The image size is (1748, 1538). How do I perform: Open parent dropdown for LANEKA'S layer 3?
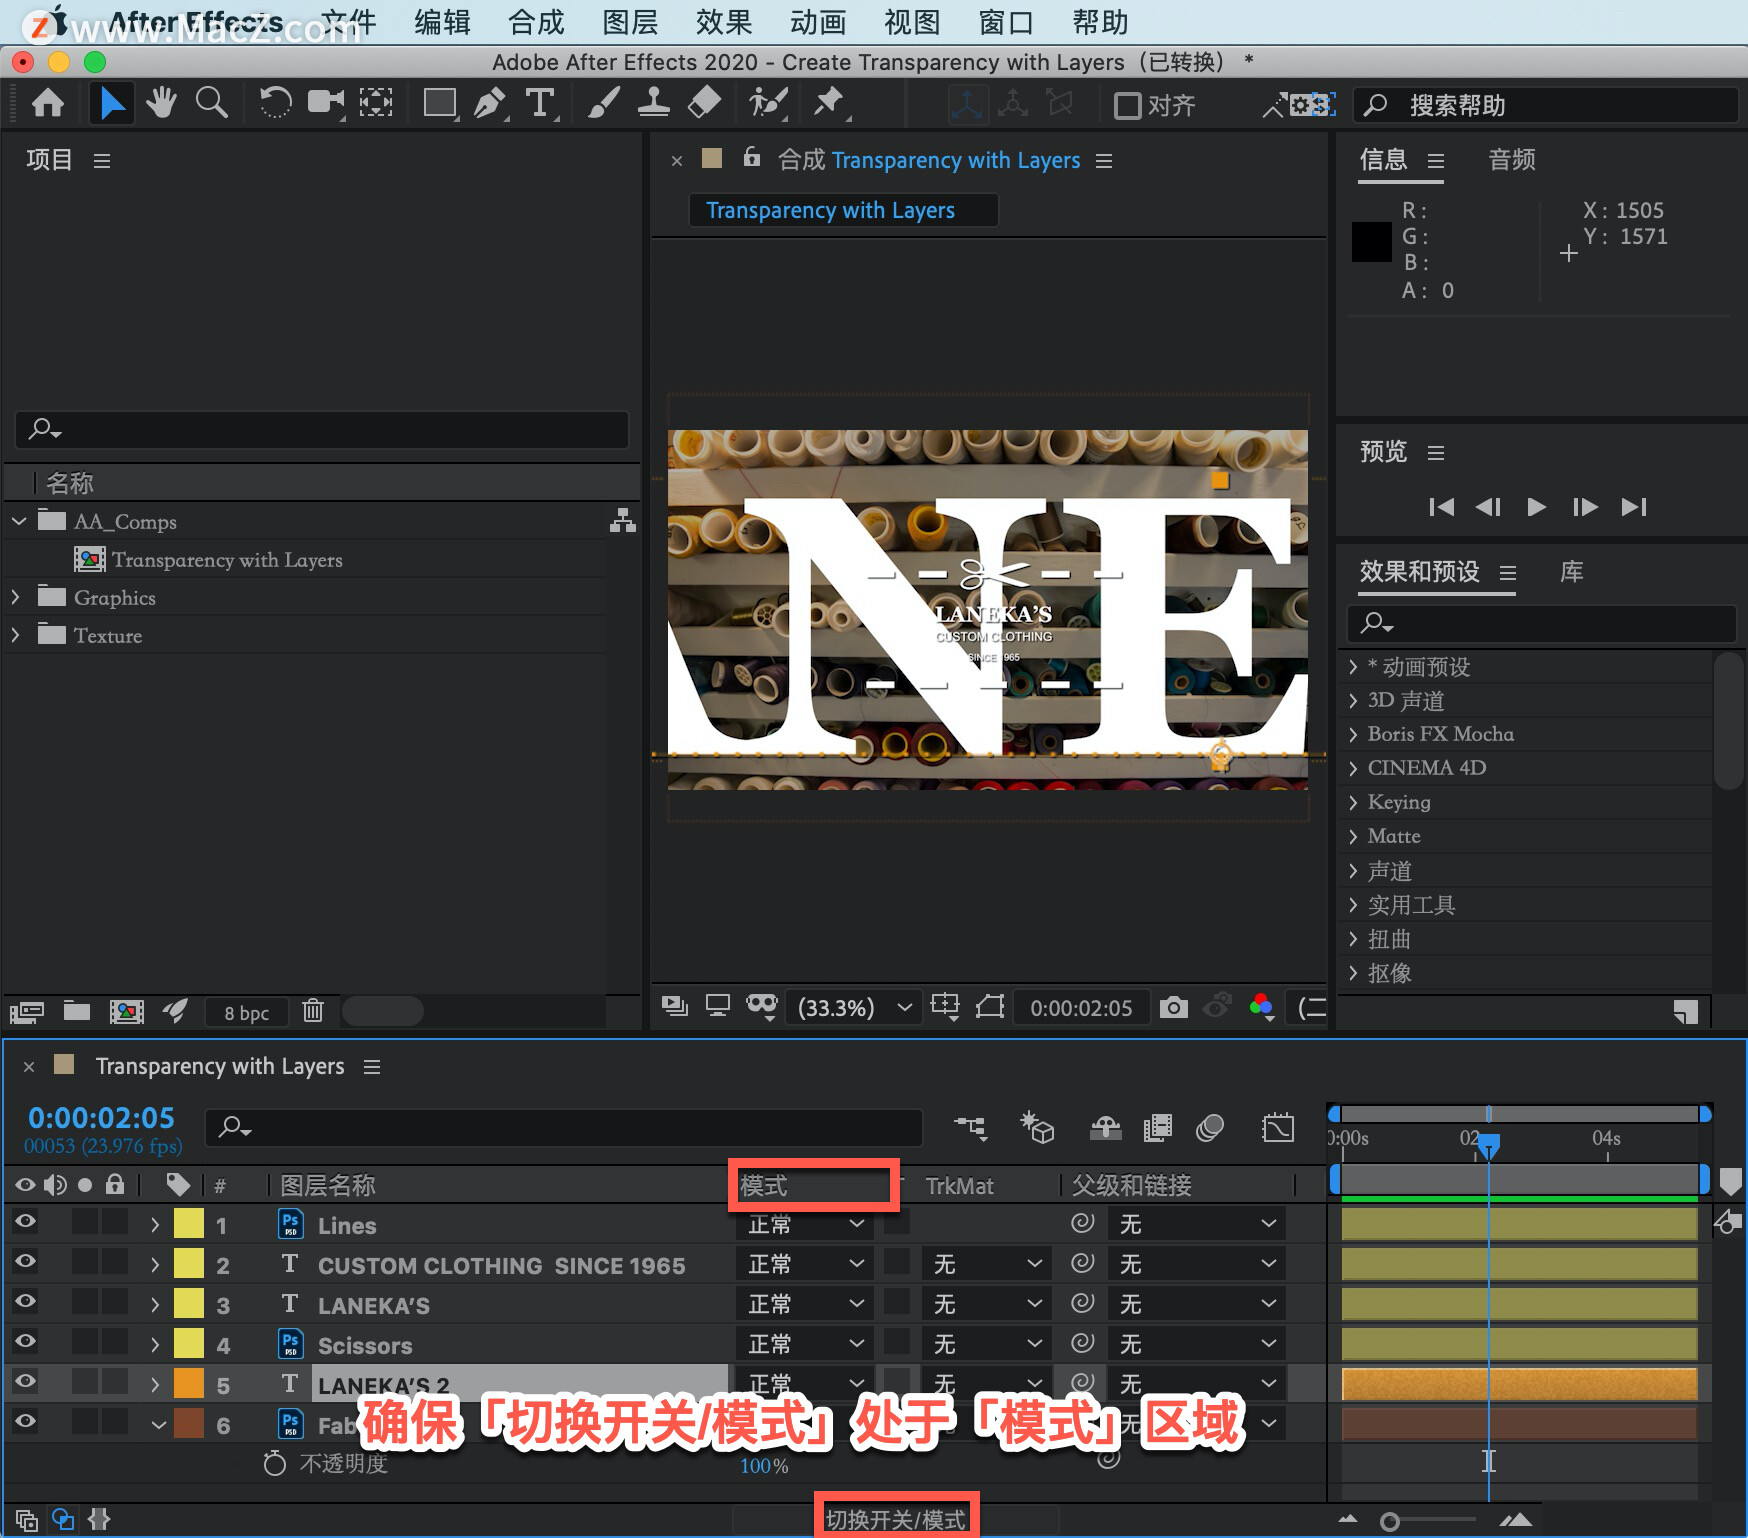click(1196, 1304)
